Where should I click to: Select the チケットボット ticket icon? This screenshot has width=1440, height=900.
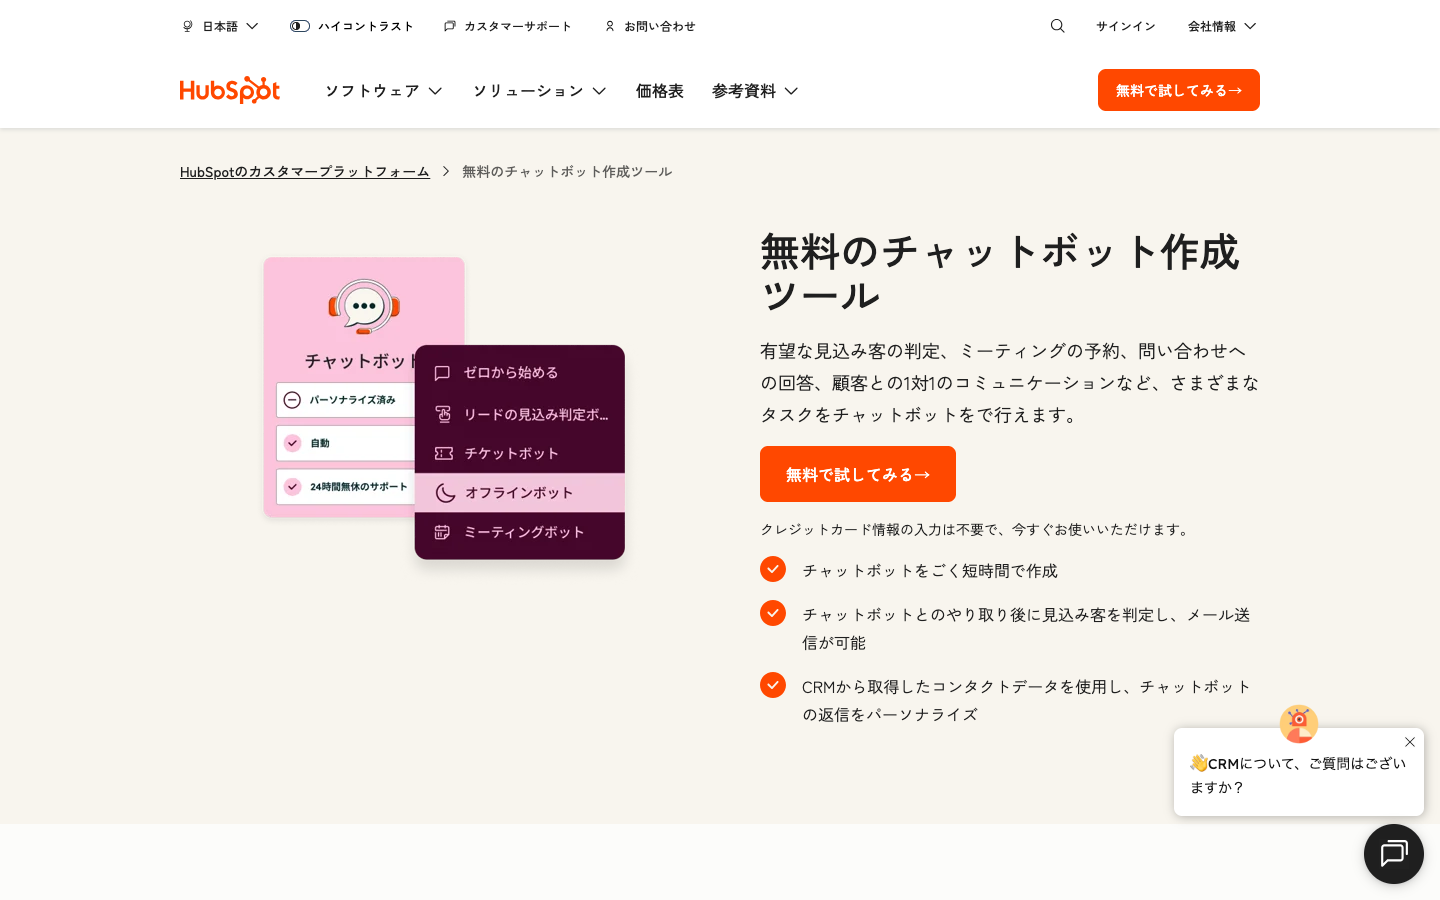click(442, 453)
